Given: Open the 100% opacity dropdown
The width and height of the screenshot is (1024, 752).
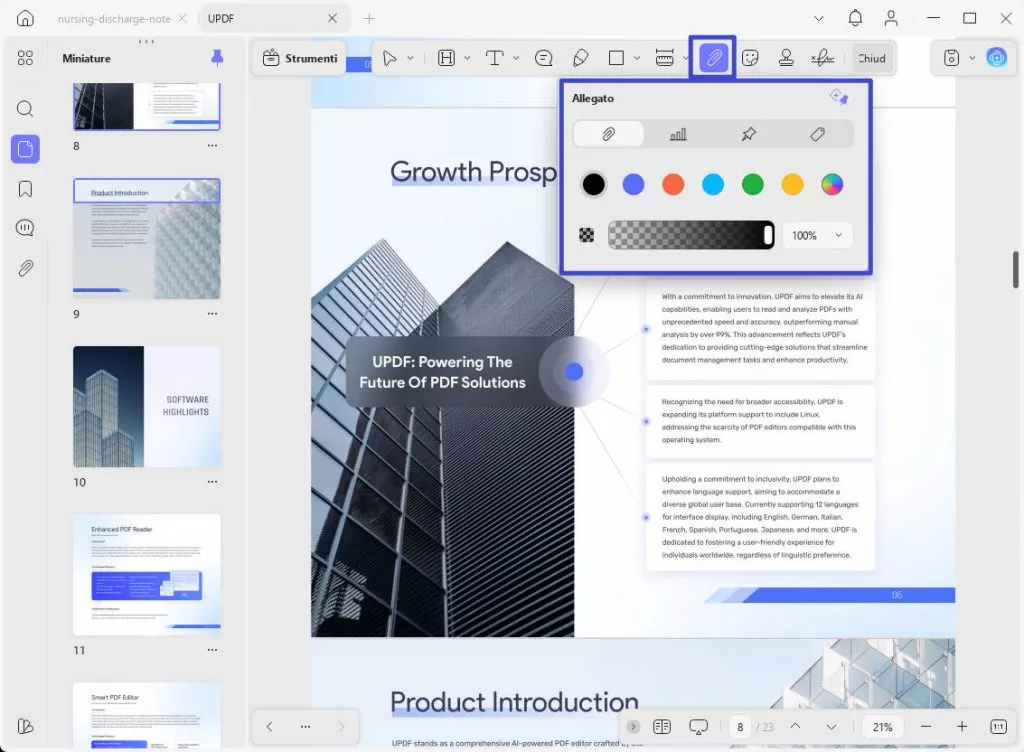Looking at the screenshot, I should pyautogui.click(x=817, y=235).
